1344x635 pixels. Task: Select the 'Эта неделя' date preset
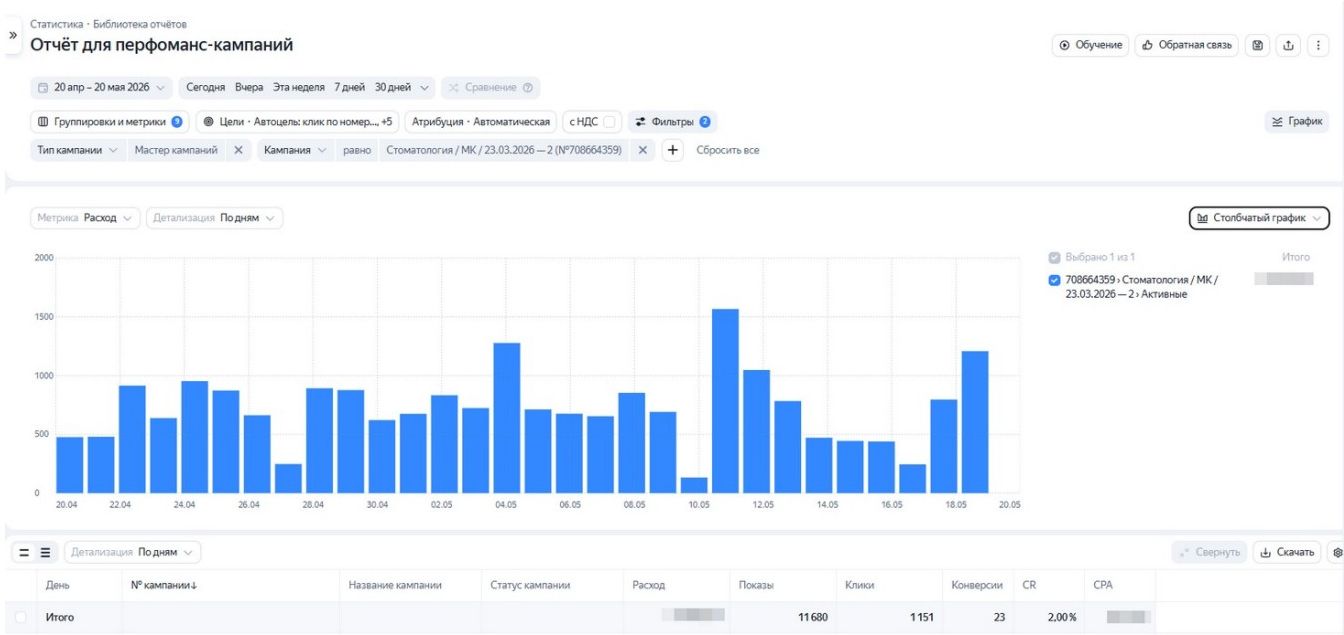tap(299, 88)
